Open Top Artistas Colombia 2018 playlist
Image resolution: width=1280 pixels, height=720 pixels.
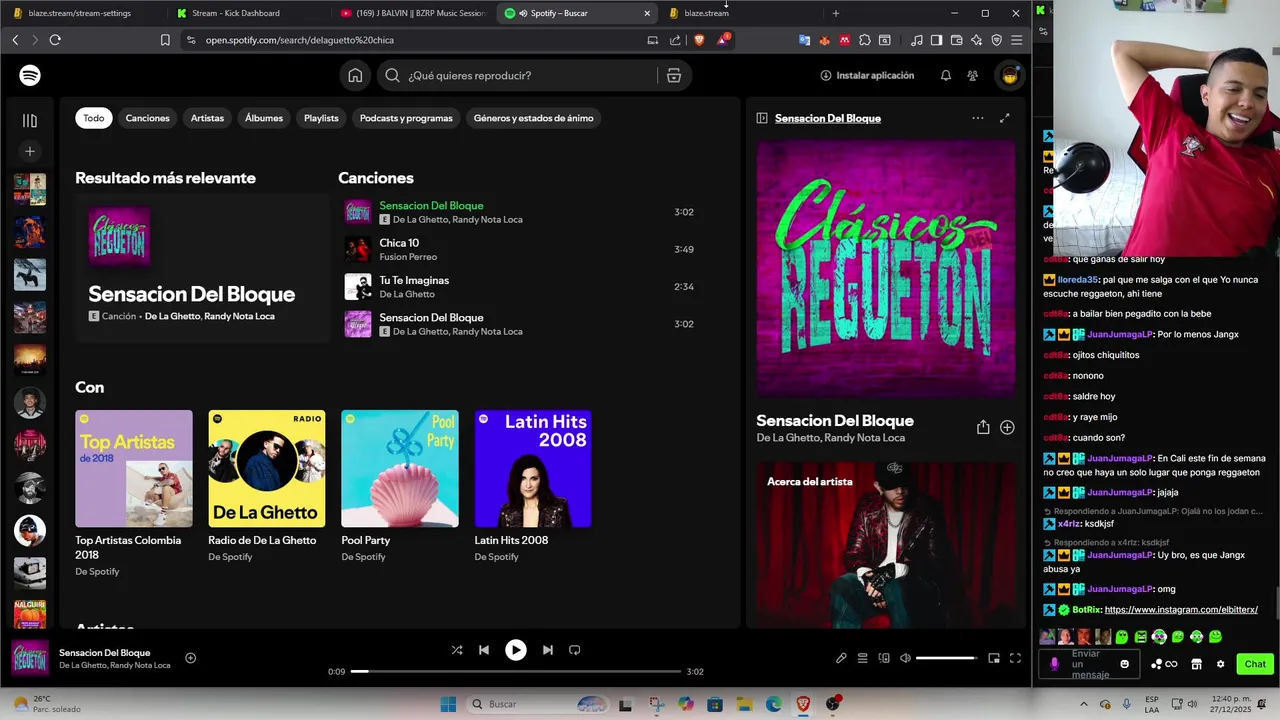pos(133,492)
